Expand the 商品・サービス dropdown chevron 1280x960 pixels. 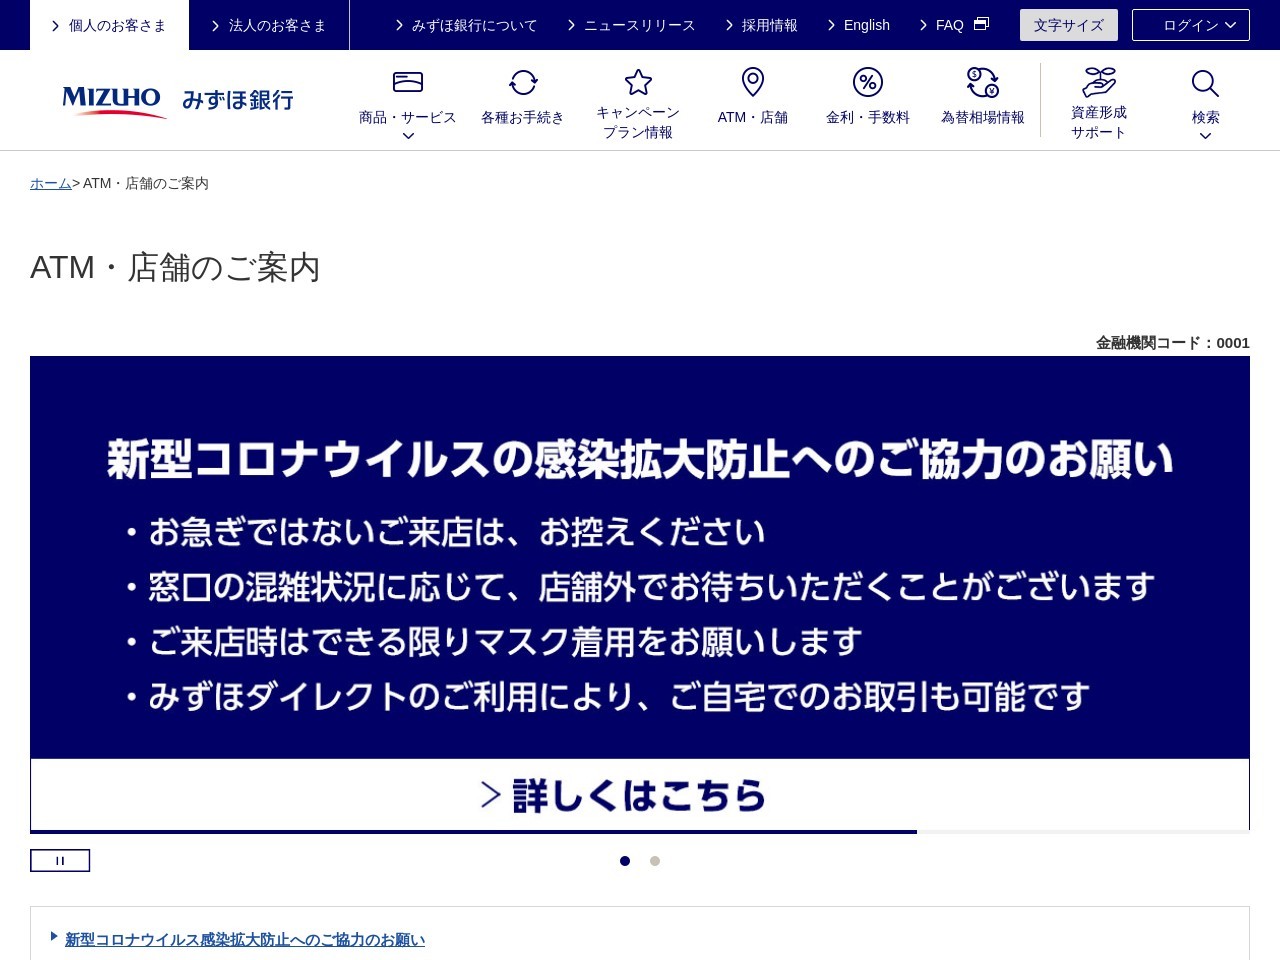[408, 136]
